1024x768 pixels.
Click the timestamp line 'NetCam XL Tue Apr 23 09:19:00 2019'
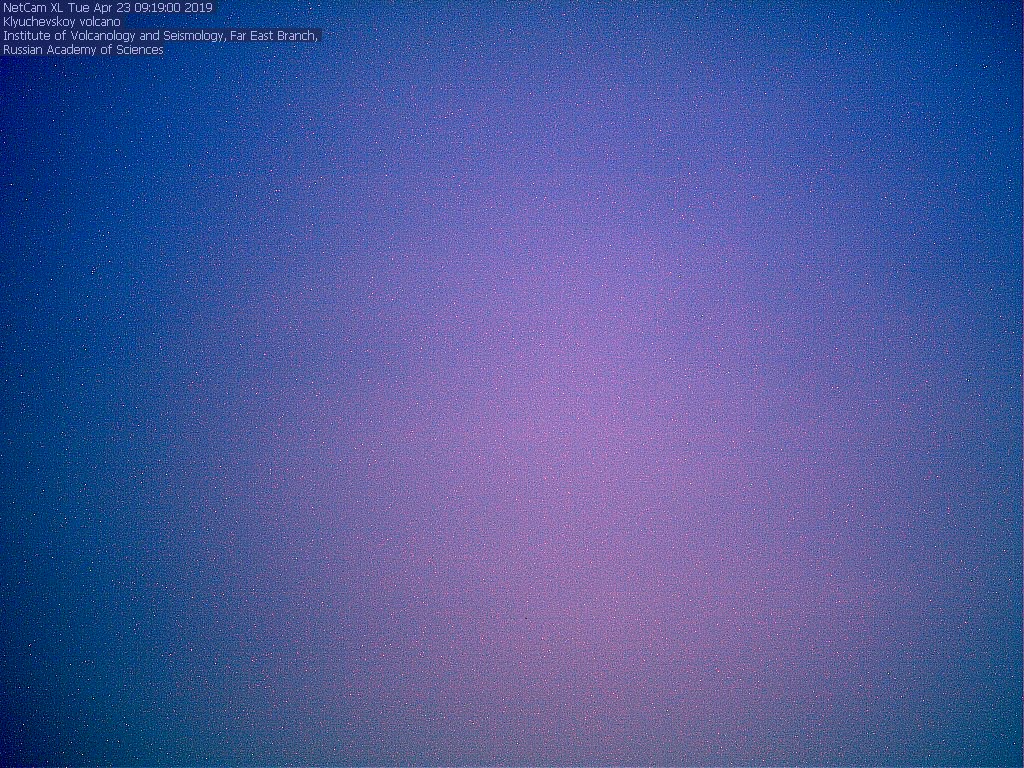click(x=108, y=8)
